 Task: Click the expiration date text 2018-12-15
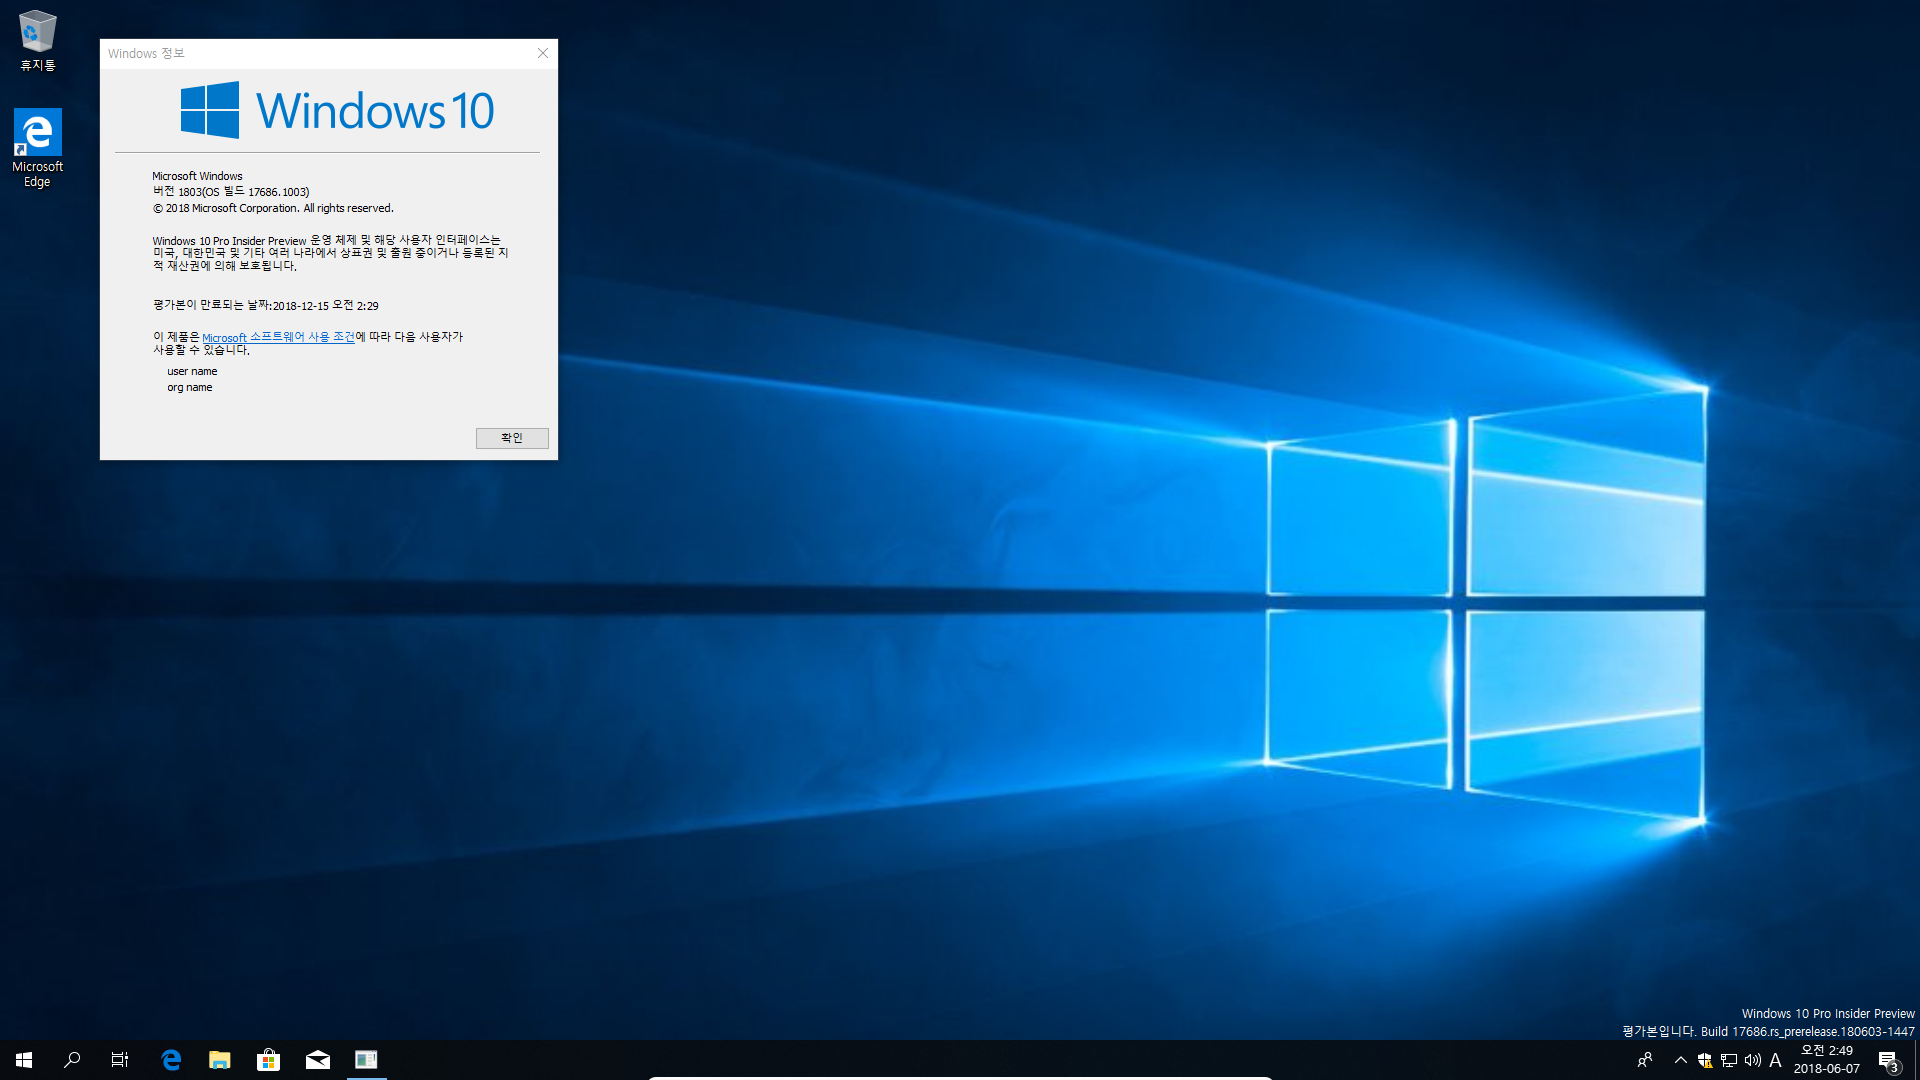[265, 305]
